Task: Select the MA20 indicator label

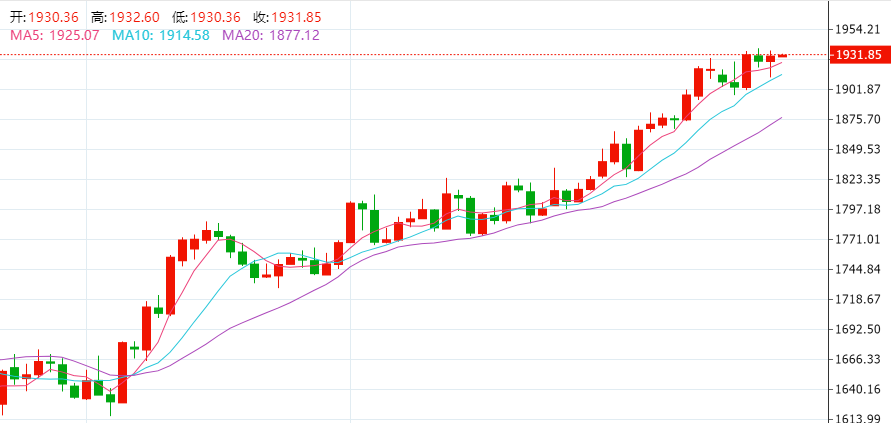Action: (x=270, y=35)
